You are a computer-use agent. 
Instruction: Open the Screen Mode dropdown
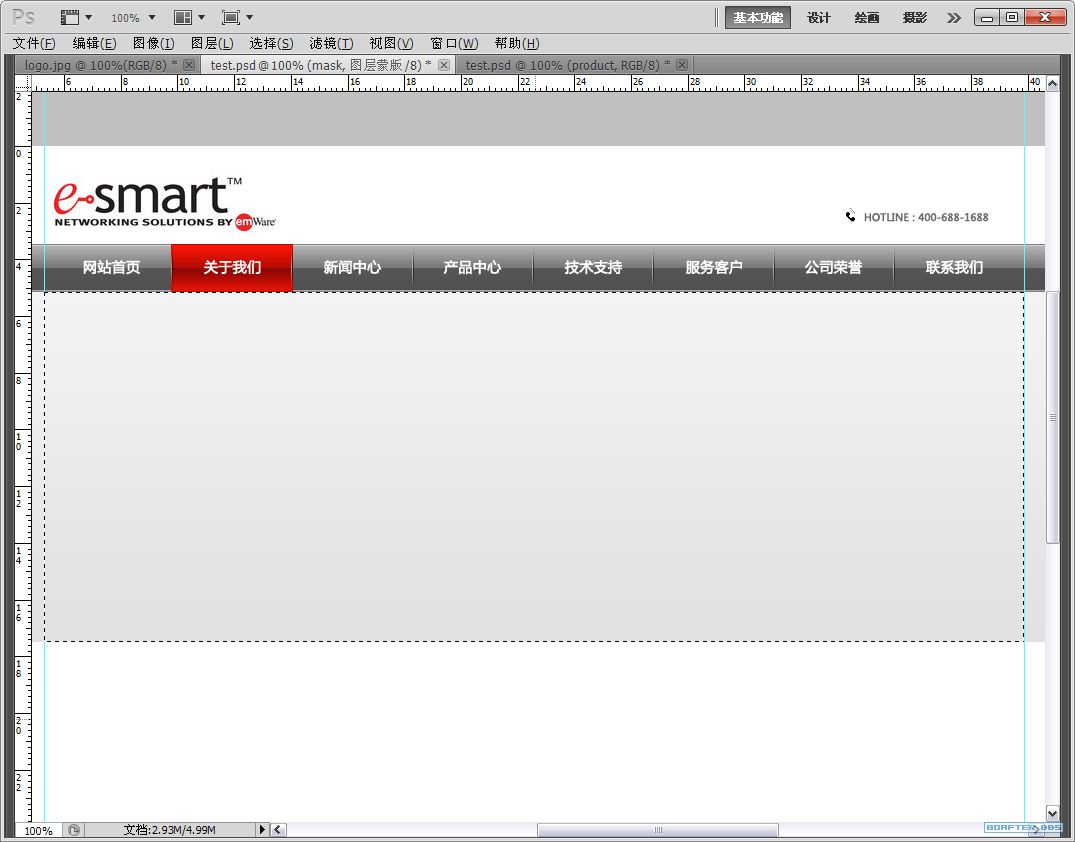pyautogui.click(x=237, y=17)
